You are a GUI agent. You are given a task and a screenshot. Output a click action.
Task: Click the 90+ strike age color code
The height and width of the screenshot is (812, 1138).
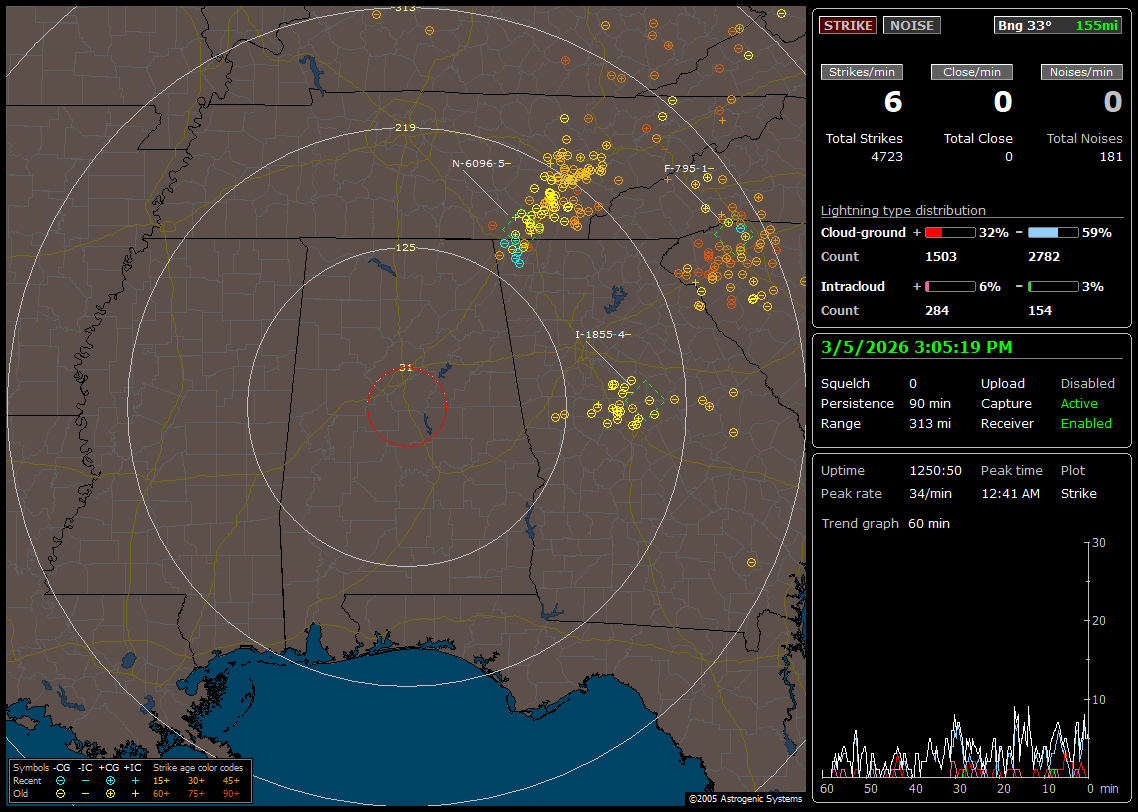click(x=231, y=793)
